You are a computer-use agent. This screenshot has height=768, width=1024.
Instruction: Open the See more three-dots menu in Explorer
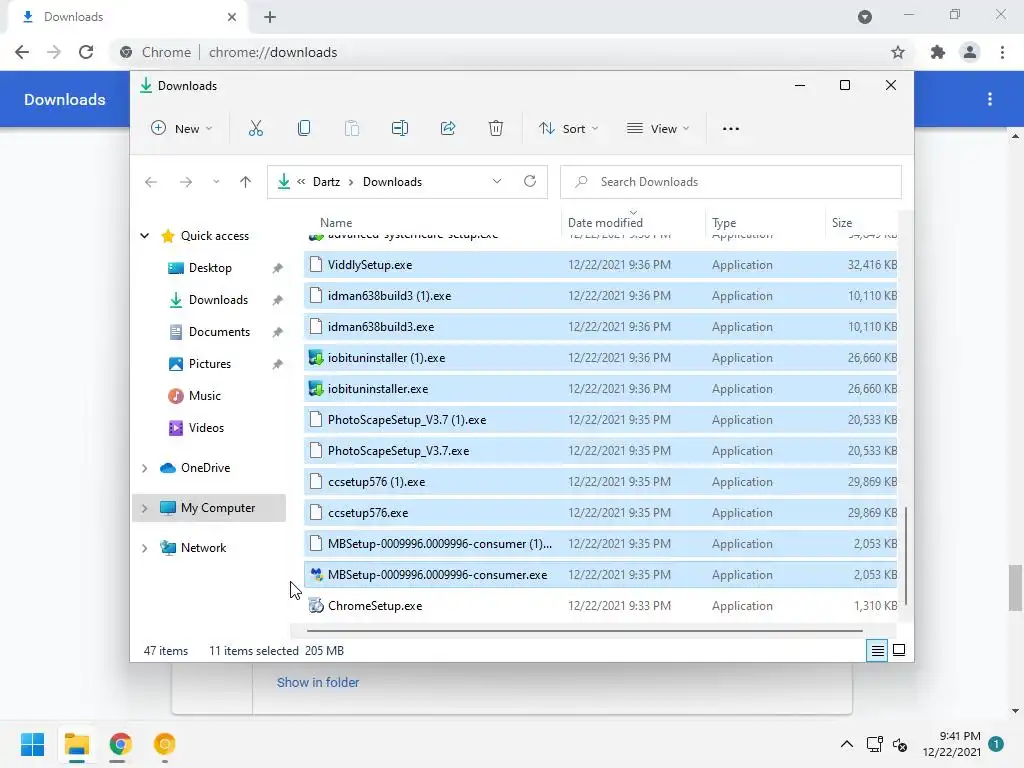(x=731, y=129)
